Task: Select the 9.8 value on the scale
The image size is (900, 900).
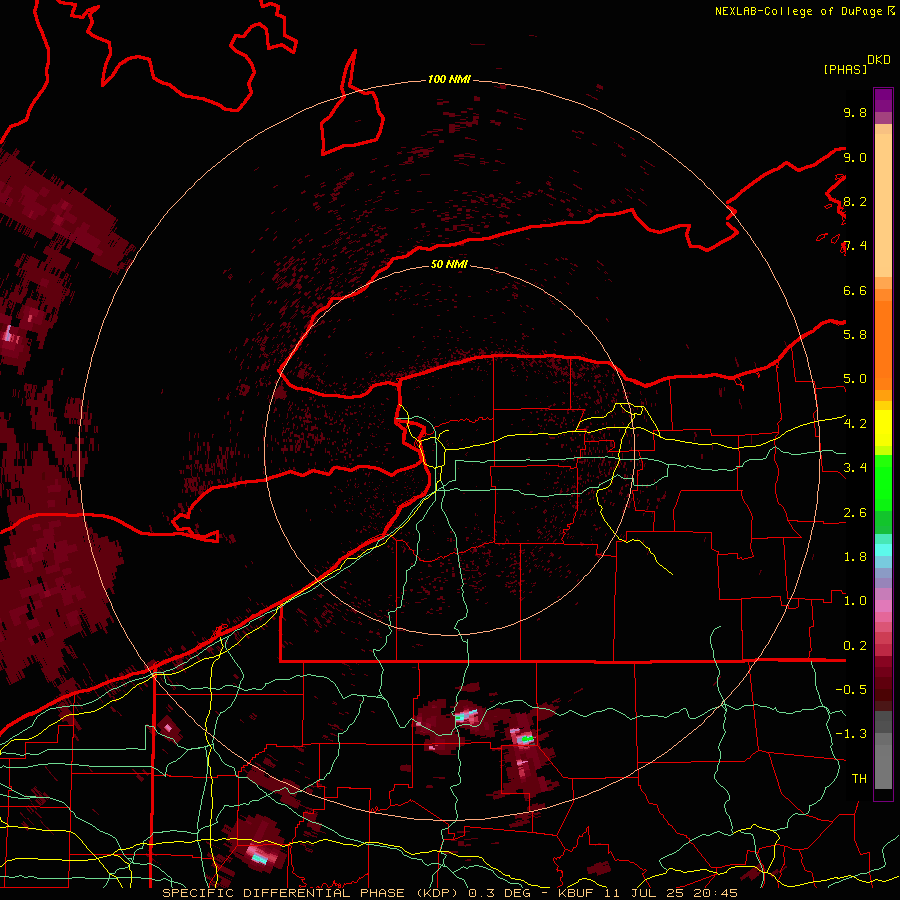Action: tap(855, 112)
